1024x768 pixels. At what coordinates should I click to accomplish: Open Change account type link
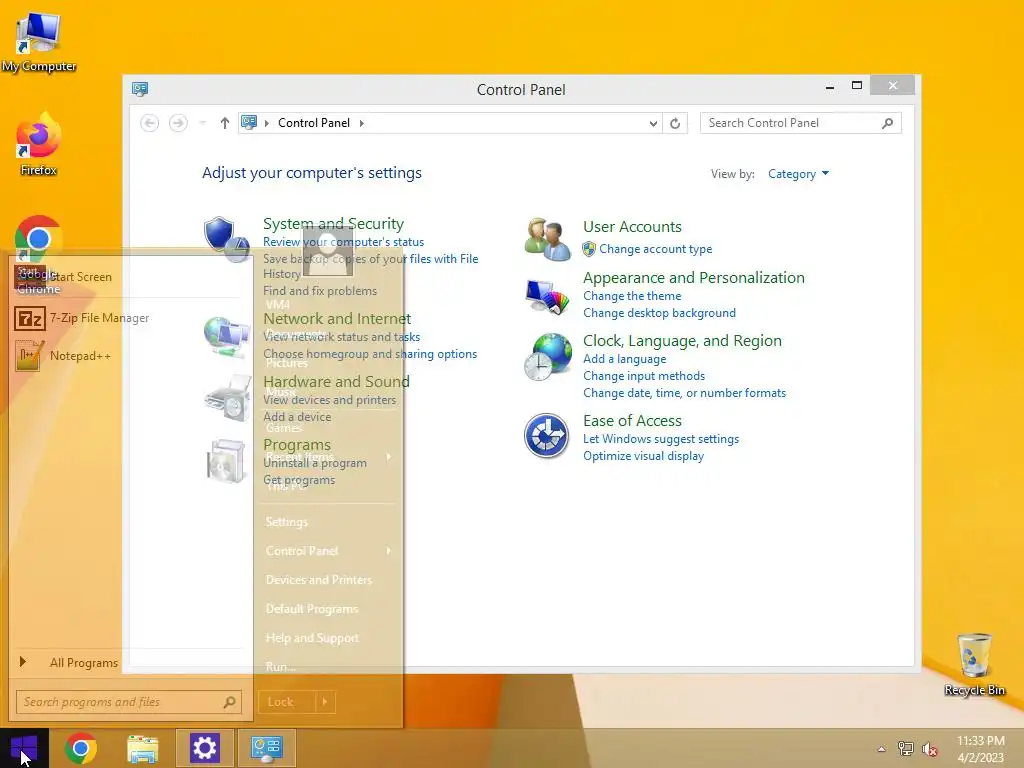click(655, 249)
